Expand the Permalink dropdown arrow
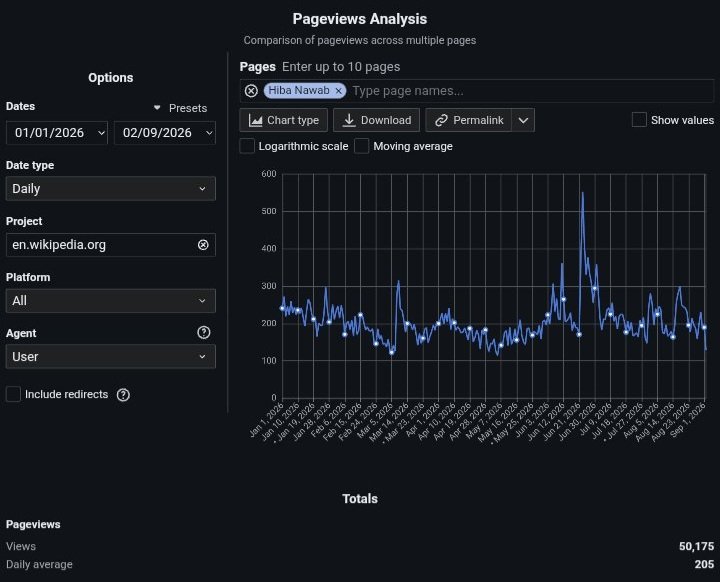 pos(523,120)
